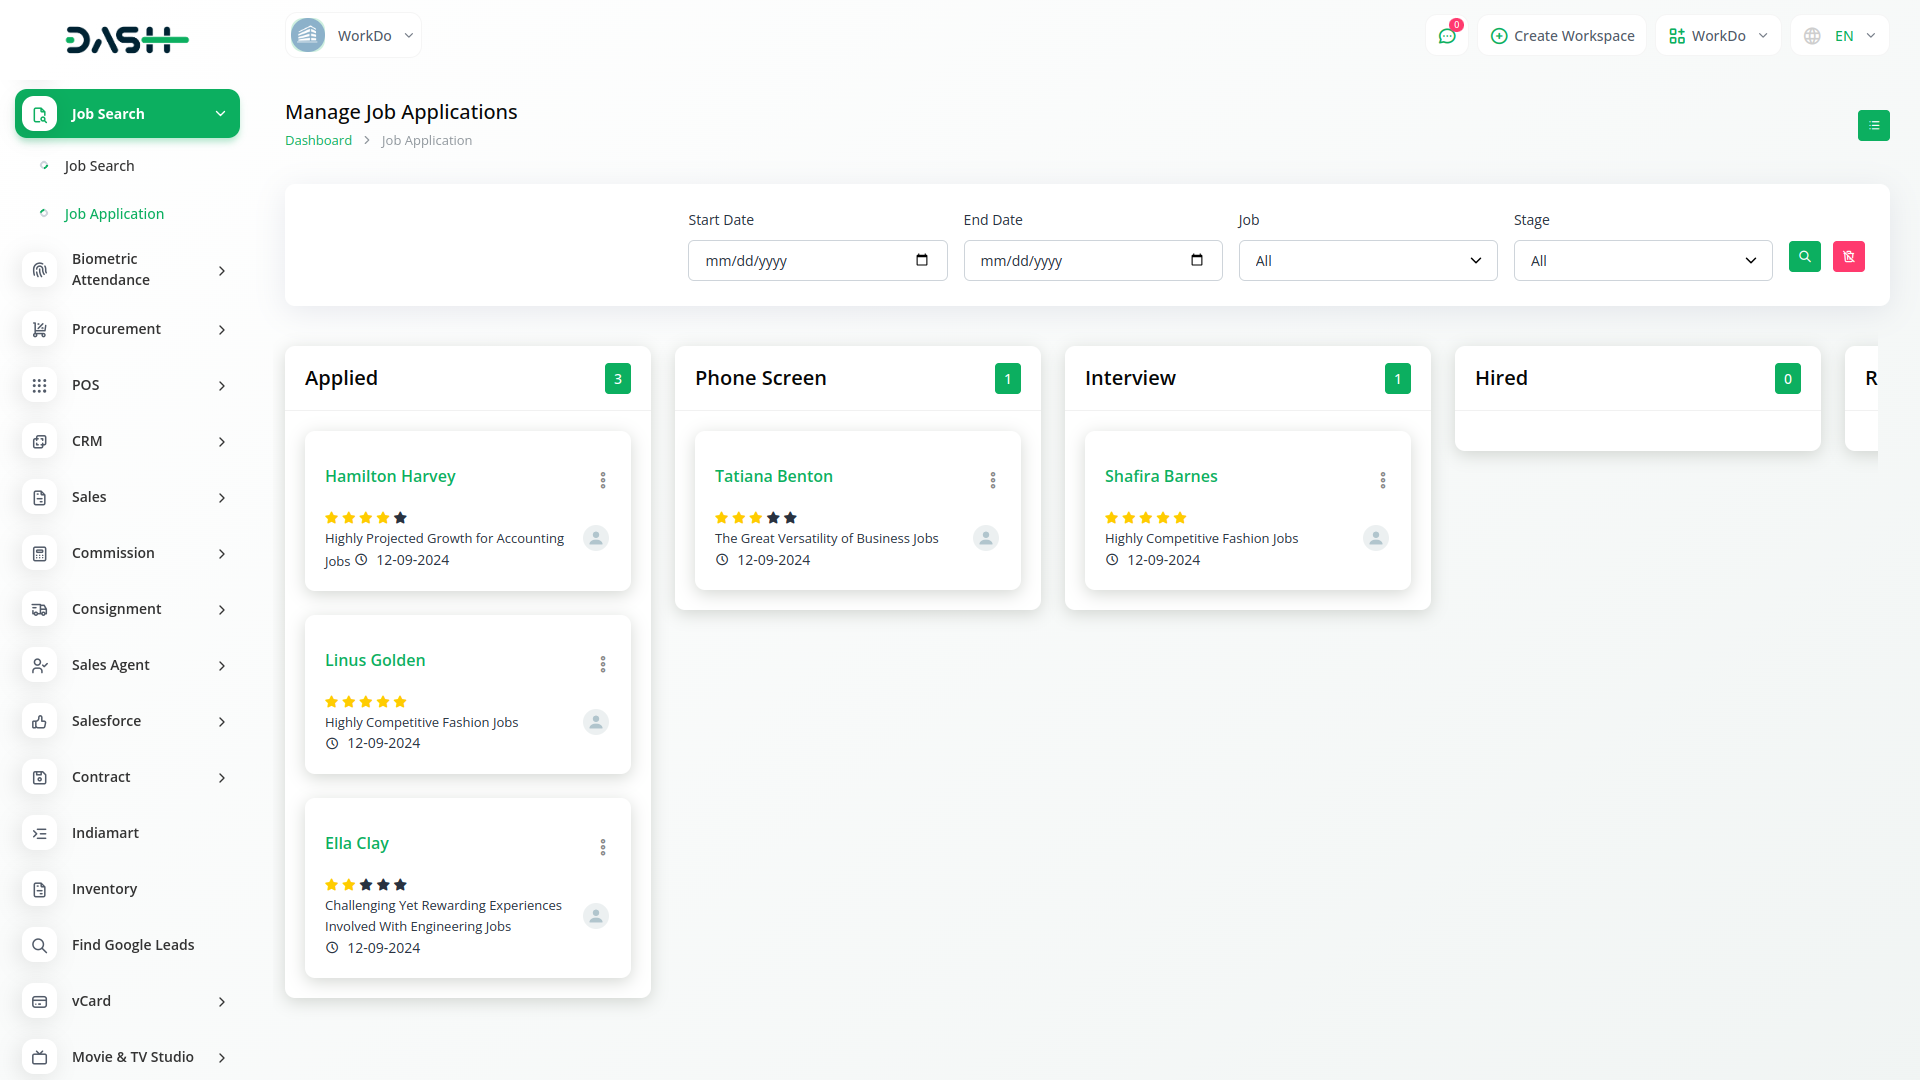Click the green search filter button
Screen dimensions: 1920x1080
pos(1804,257)
